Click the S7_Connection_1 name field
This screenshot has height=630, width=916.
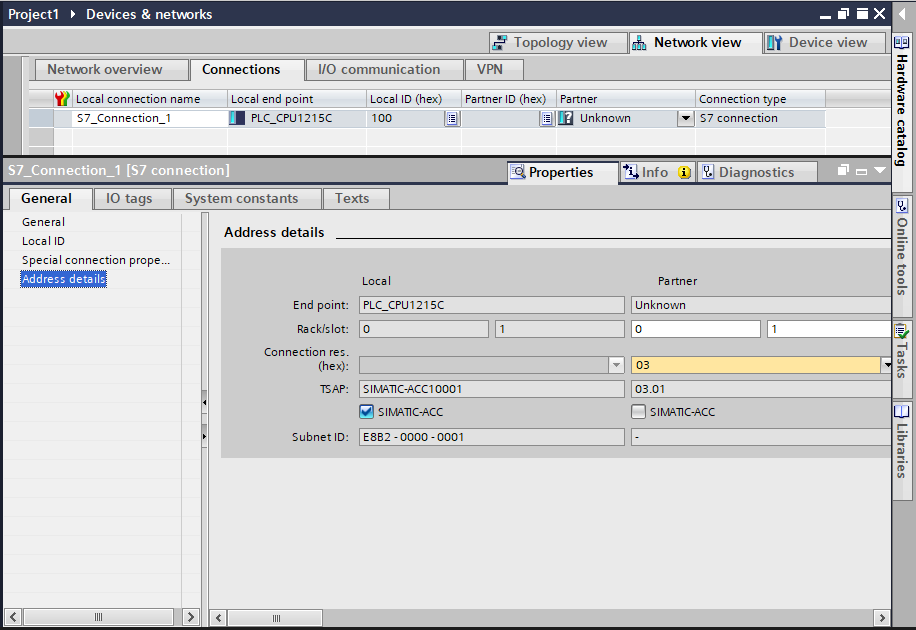pos(150,118)
